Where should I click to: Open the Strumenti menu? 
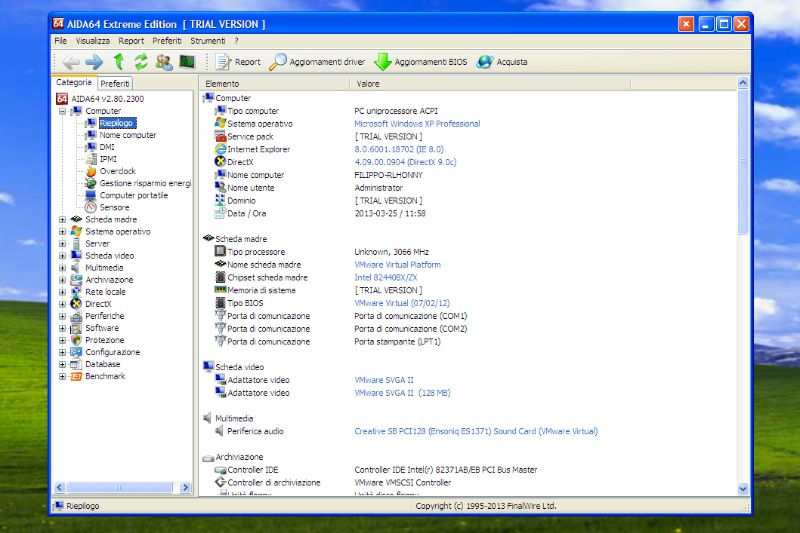click(x=208, y=41)
